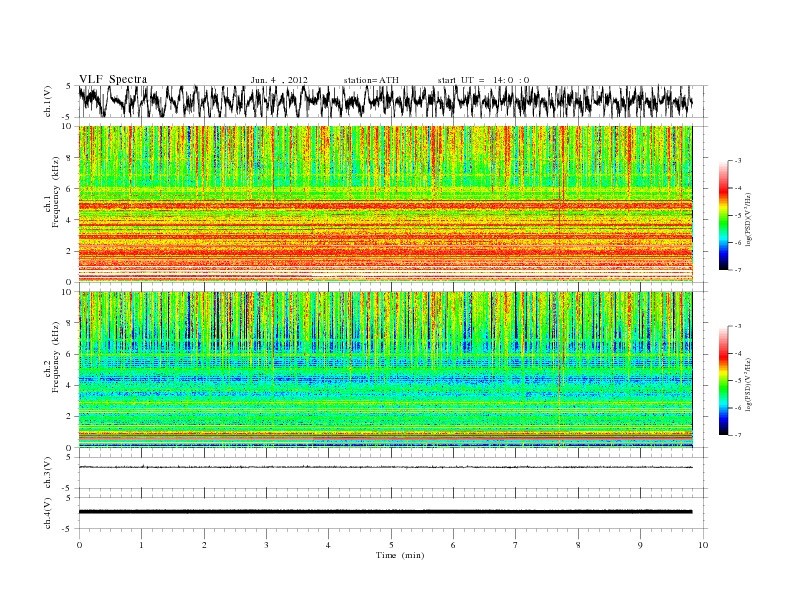Click the time axis tick label '3'
This screenshot has width=792, height=612.
tap(266, 545)
